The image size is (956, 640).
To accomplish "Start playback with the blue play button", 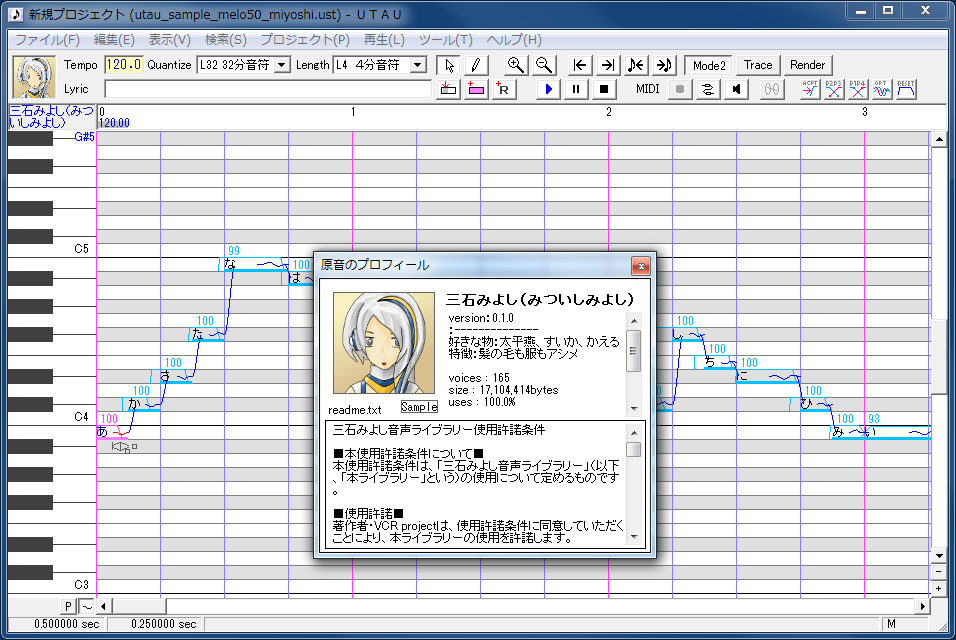I will click(548, 89).
